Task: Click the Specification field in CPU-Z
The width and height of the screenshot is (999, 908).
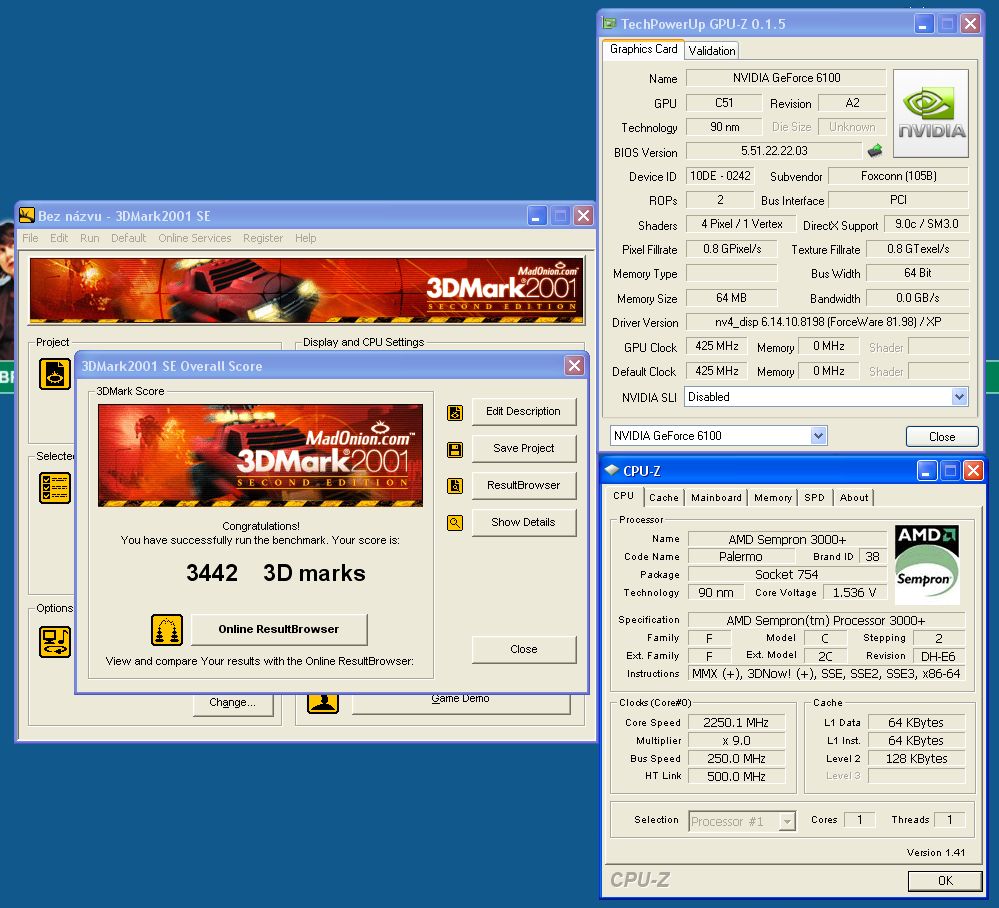Action: click(826, 621)
